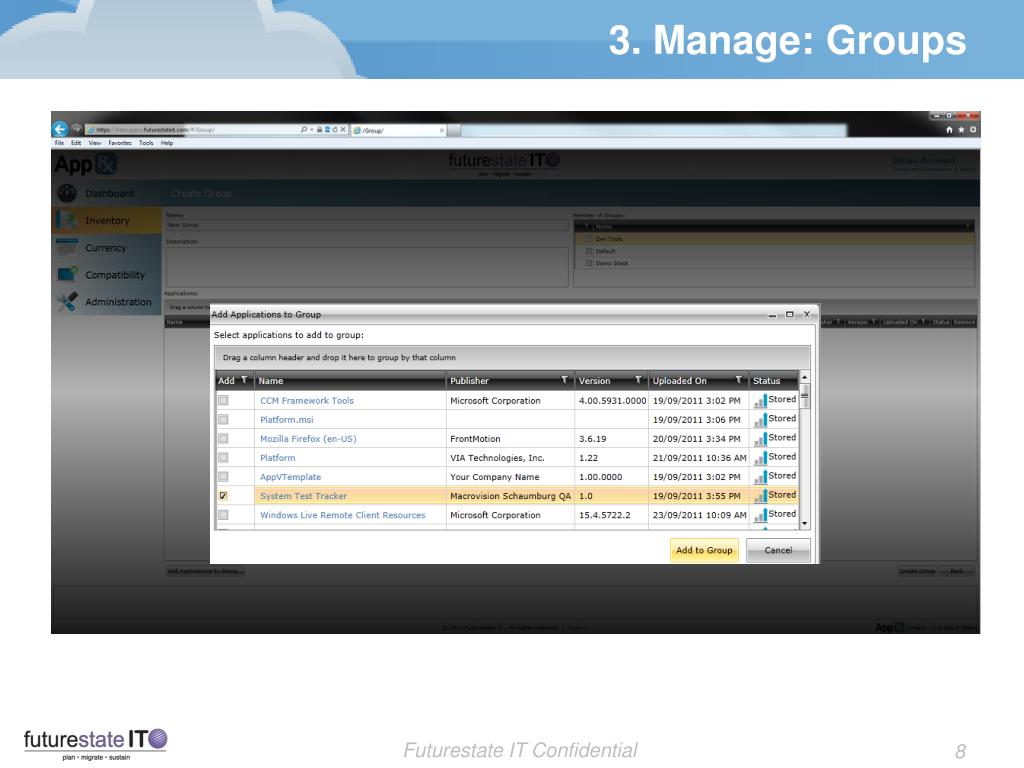Click status bars icon for CCM Framework Tools
The image size is (1024, 768).
(760, 400)
